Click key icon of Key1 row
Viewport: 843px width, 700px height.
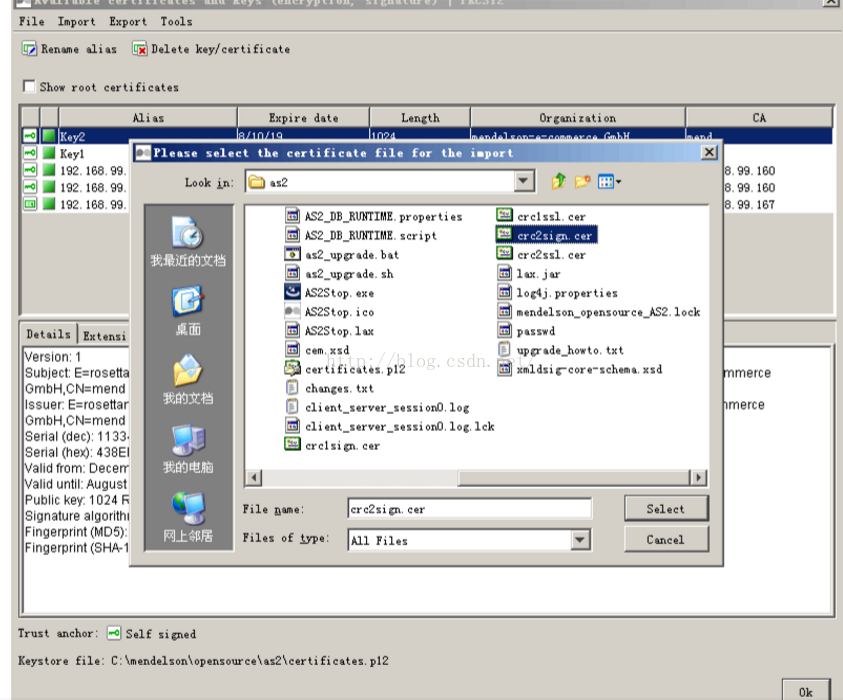[30, 153]
